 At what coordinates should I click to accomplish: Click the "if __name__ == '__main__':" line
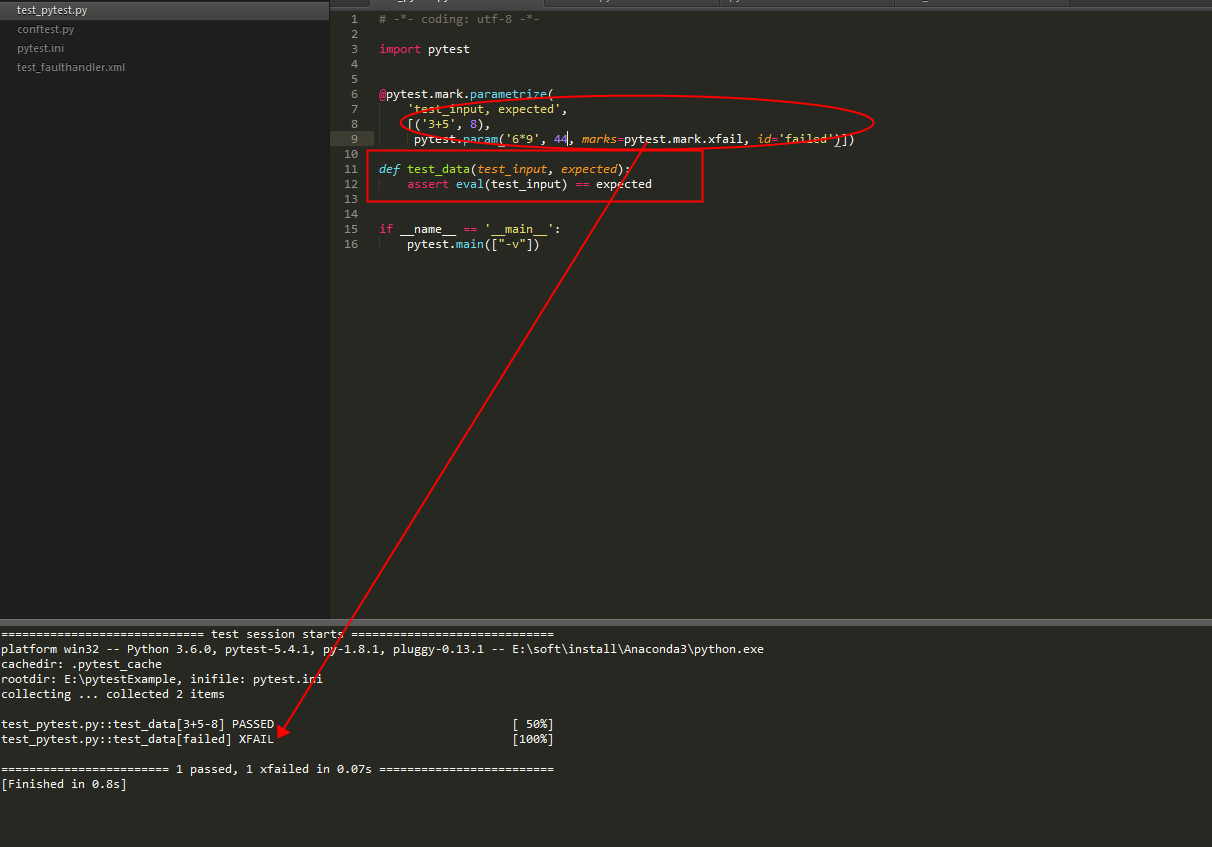[x=469, y=229]
